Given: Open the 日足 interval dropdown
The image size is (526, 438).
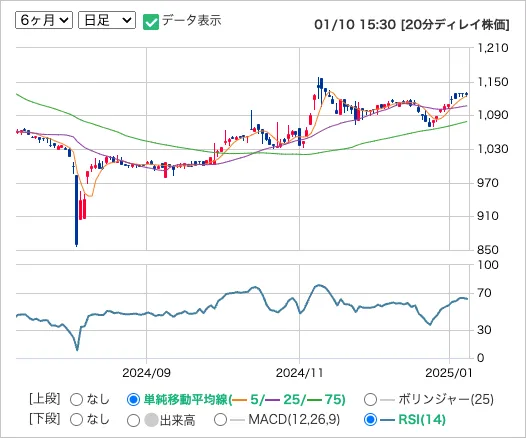Looking at the screenshot, I should tap(107, 20).
